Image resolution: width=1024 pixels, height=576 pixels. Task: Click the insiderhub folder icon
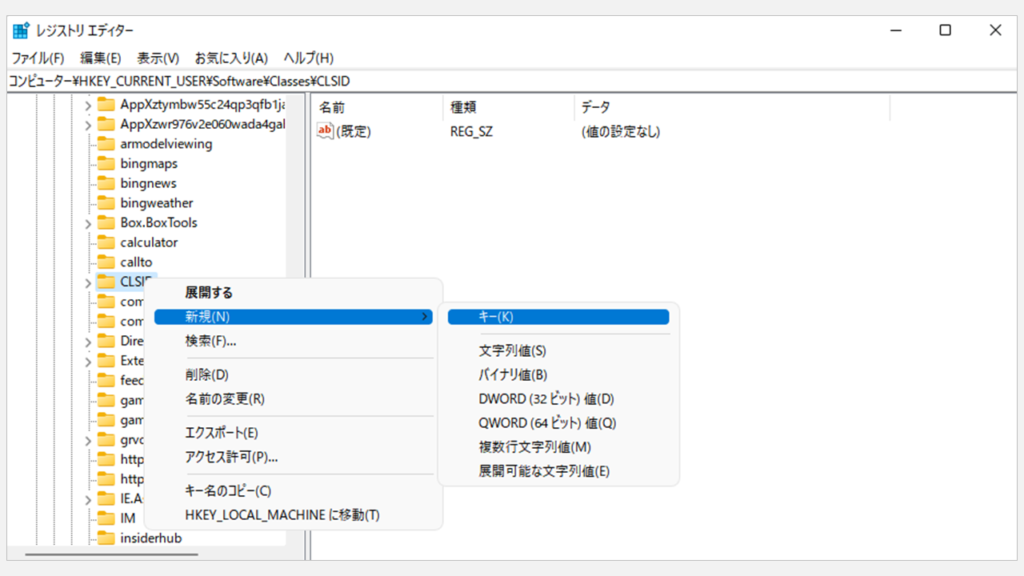[x=106, y=538]
